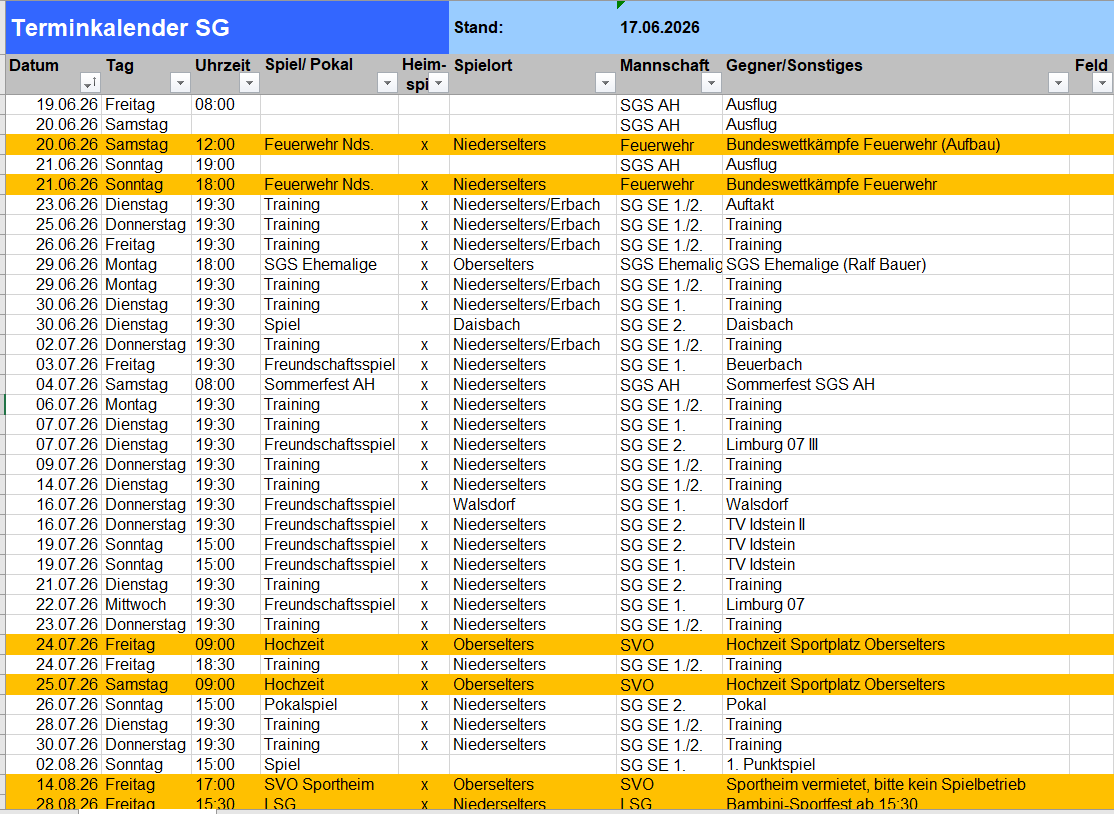Viewport: 1114px width, 814px height.
Task: Click 'Walsdorf' in the Spielort column
Action: pyautogui.click(x=533, y=504)
